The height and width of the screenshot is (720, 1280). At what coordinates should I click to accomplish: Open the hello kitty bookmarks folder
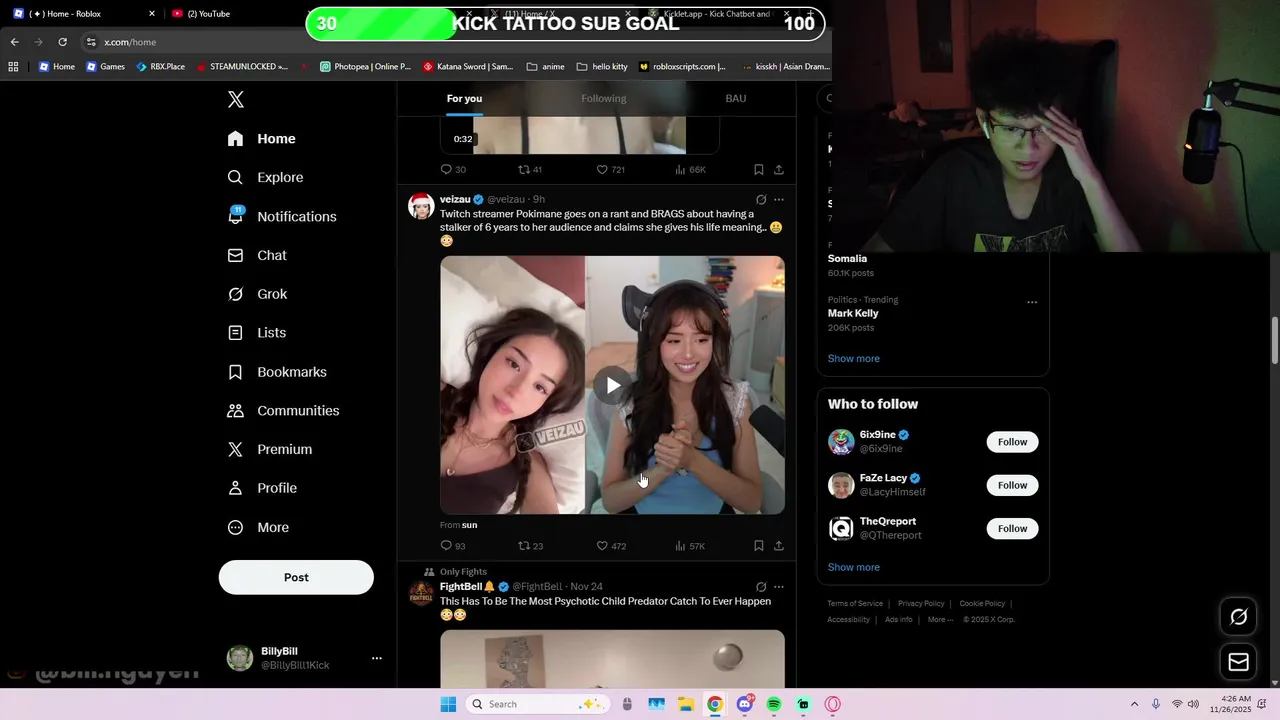coord(602,67)
